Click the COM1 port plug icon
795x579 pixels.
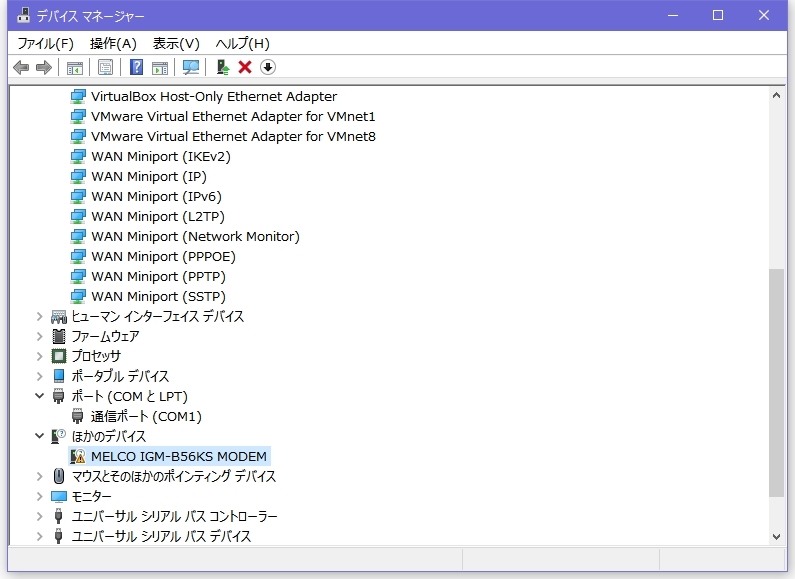click(x=78, y=416)
